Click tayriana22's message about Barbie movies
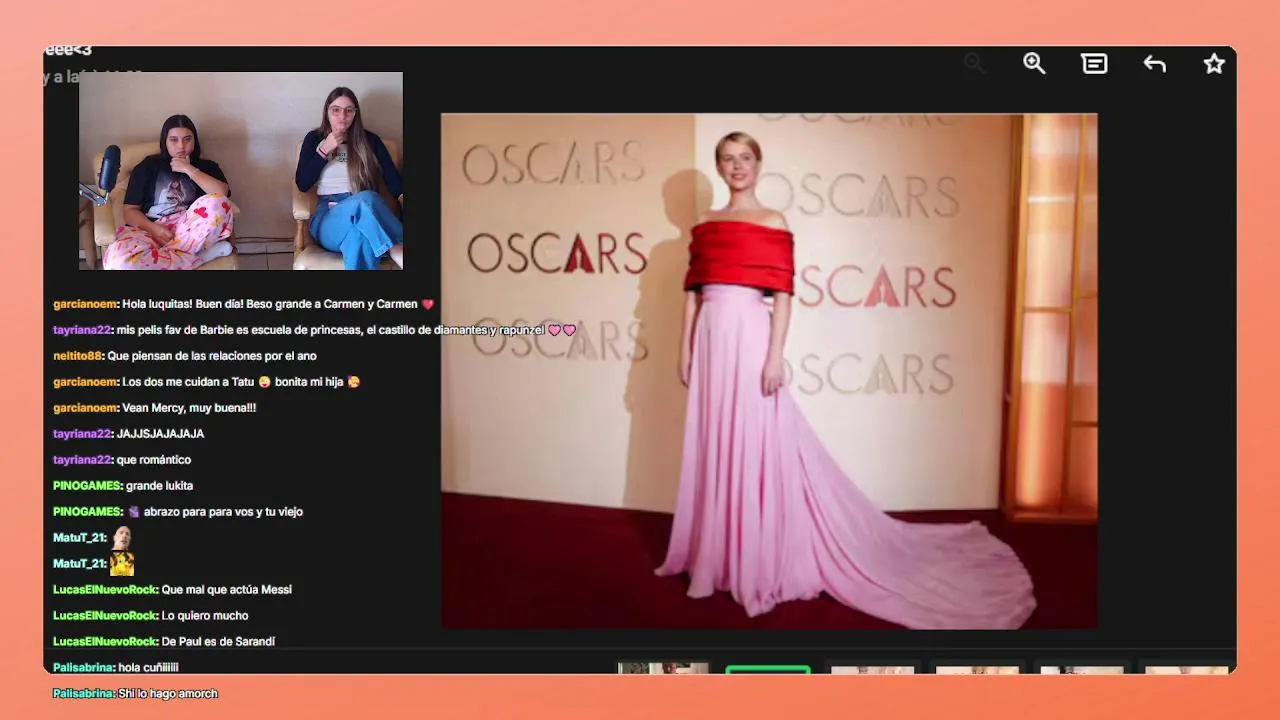The height and width of the screenshot is (720, 1280). 314,330
